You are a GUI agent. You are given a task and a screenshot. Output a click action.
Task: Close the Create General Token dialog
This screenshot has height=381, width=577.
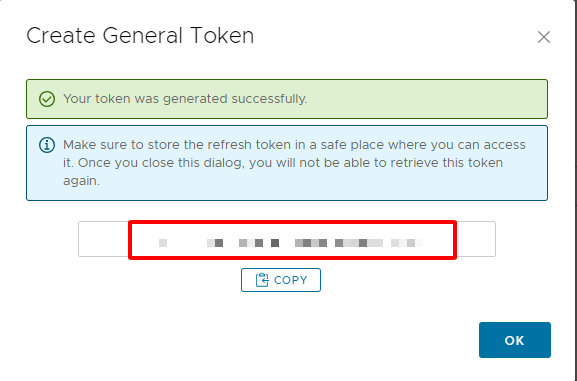(544, 37)
